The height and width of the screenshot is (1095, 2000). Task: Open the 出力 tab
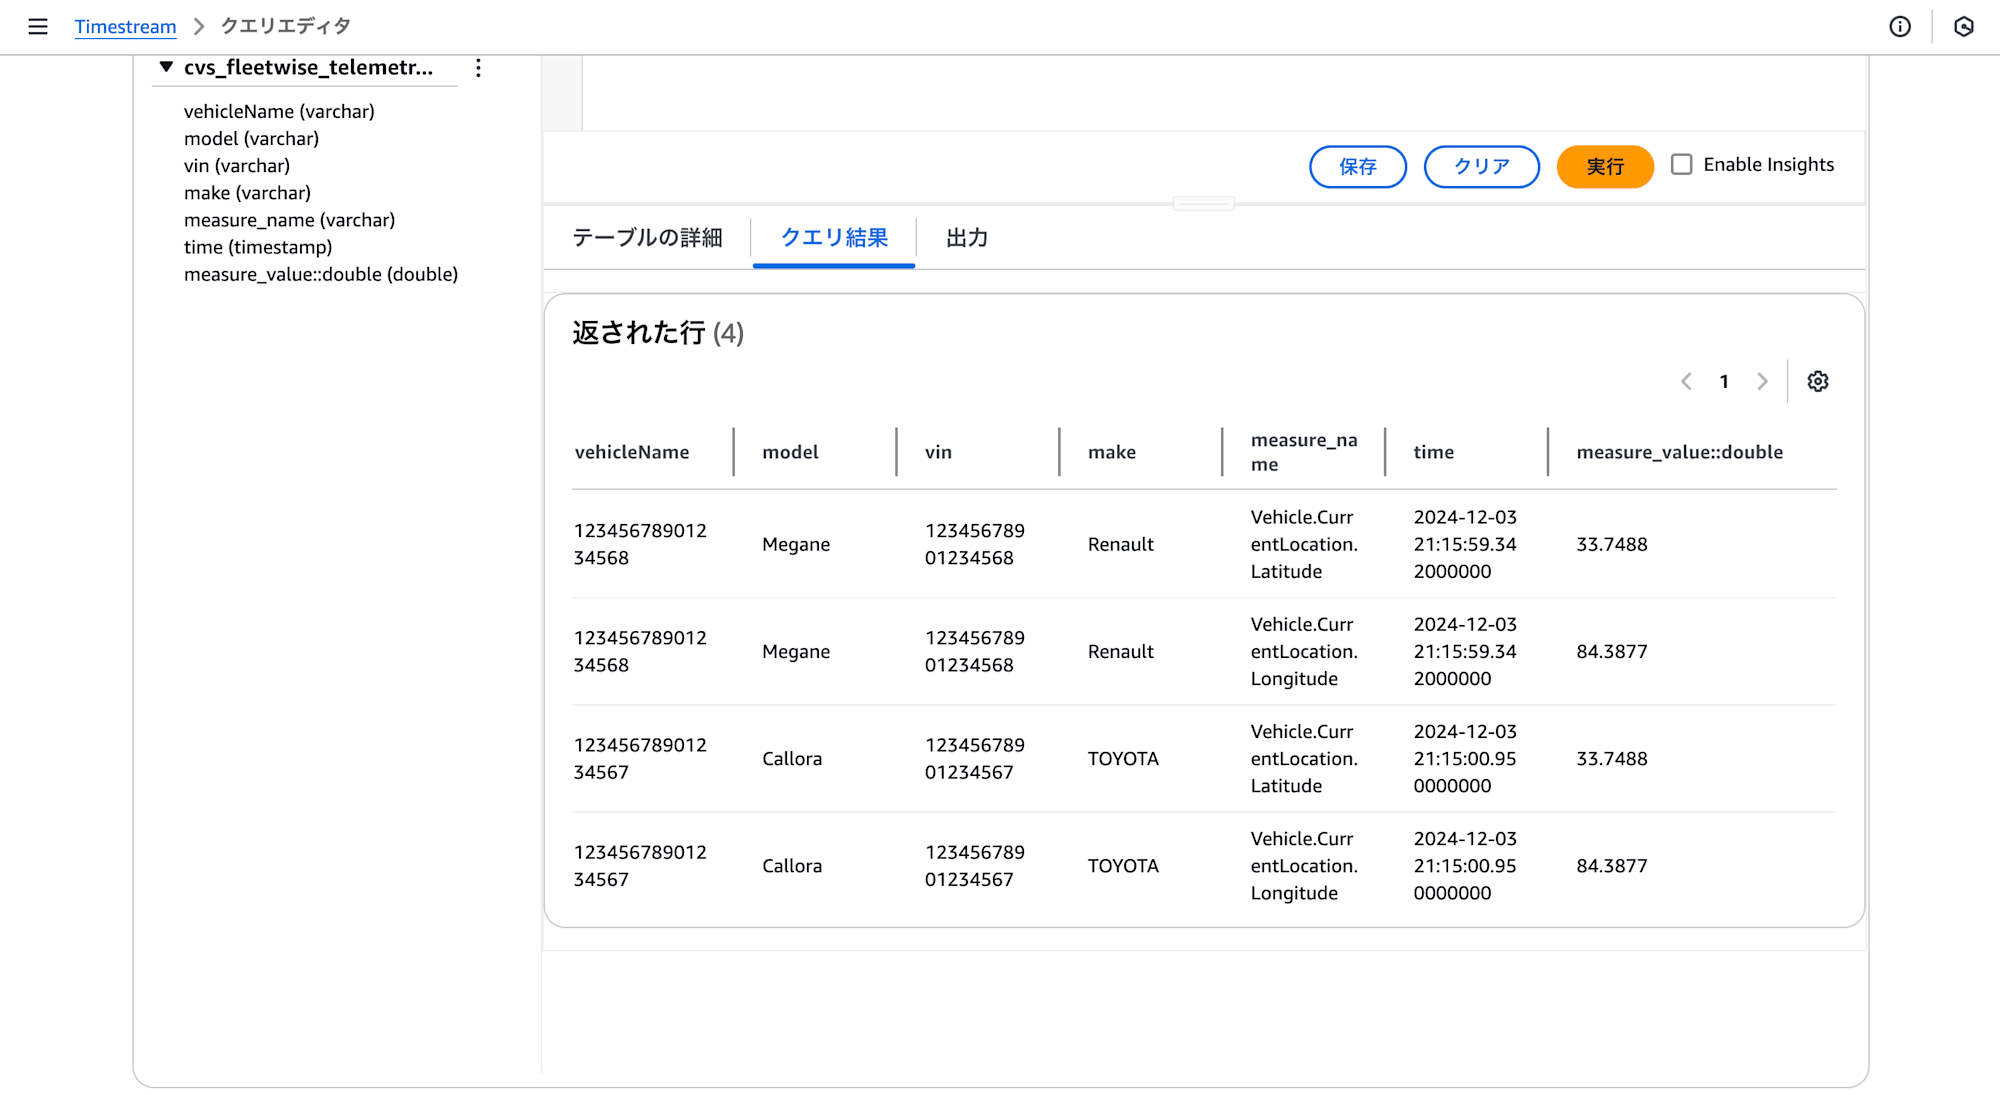point(967,238)
